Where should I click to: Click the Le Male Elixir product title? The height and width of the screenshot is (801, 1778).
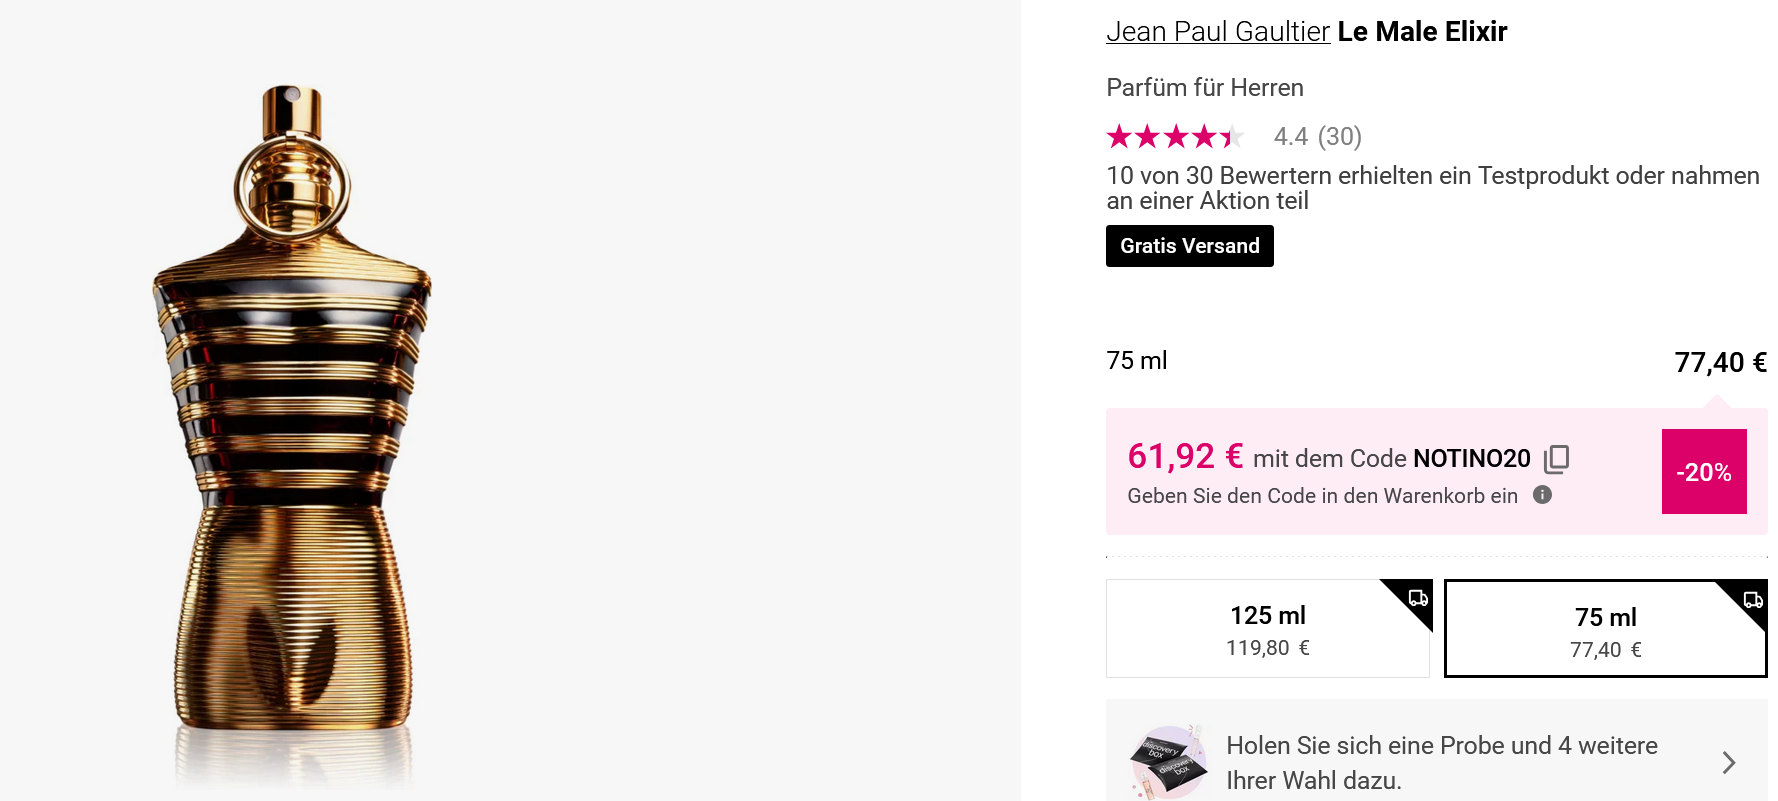[1421, 32]
